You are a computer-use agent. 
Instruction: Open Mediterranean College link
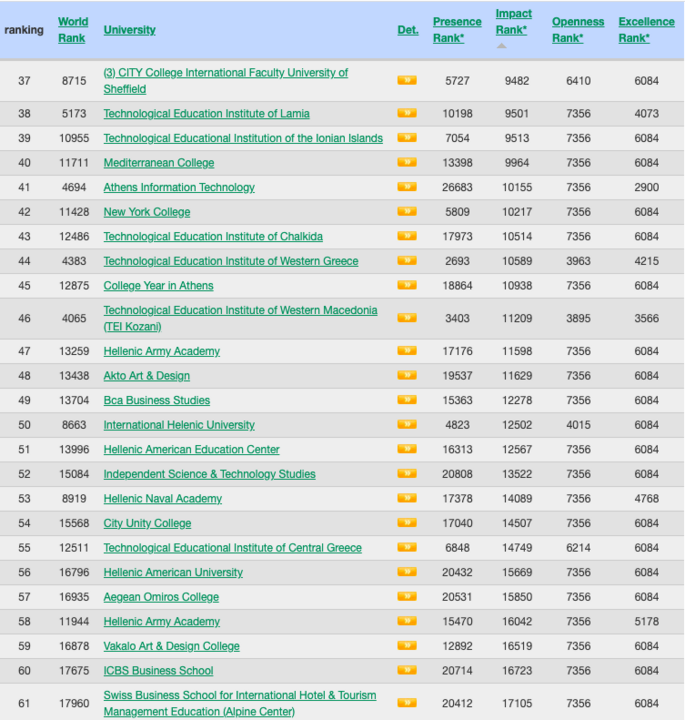(x=158, y=163)
